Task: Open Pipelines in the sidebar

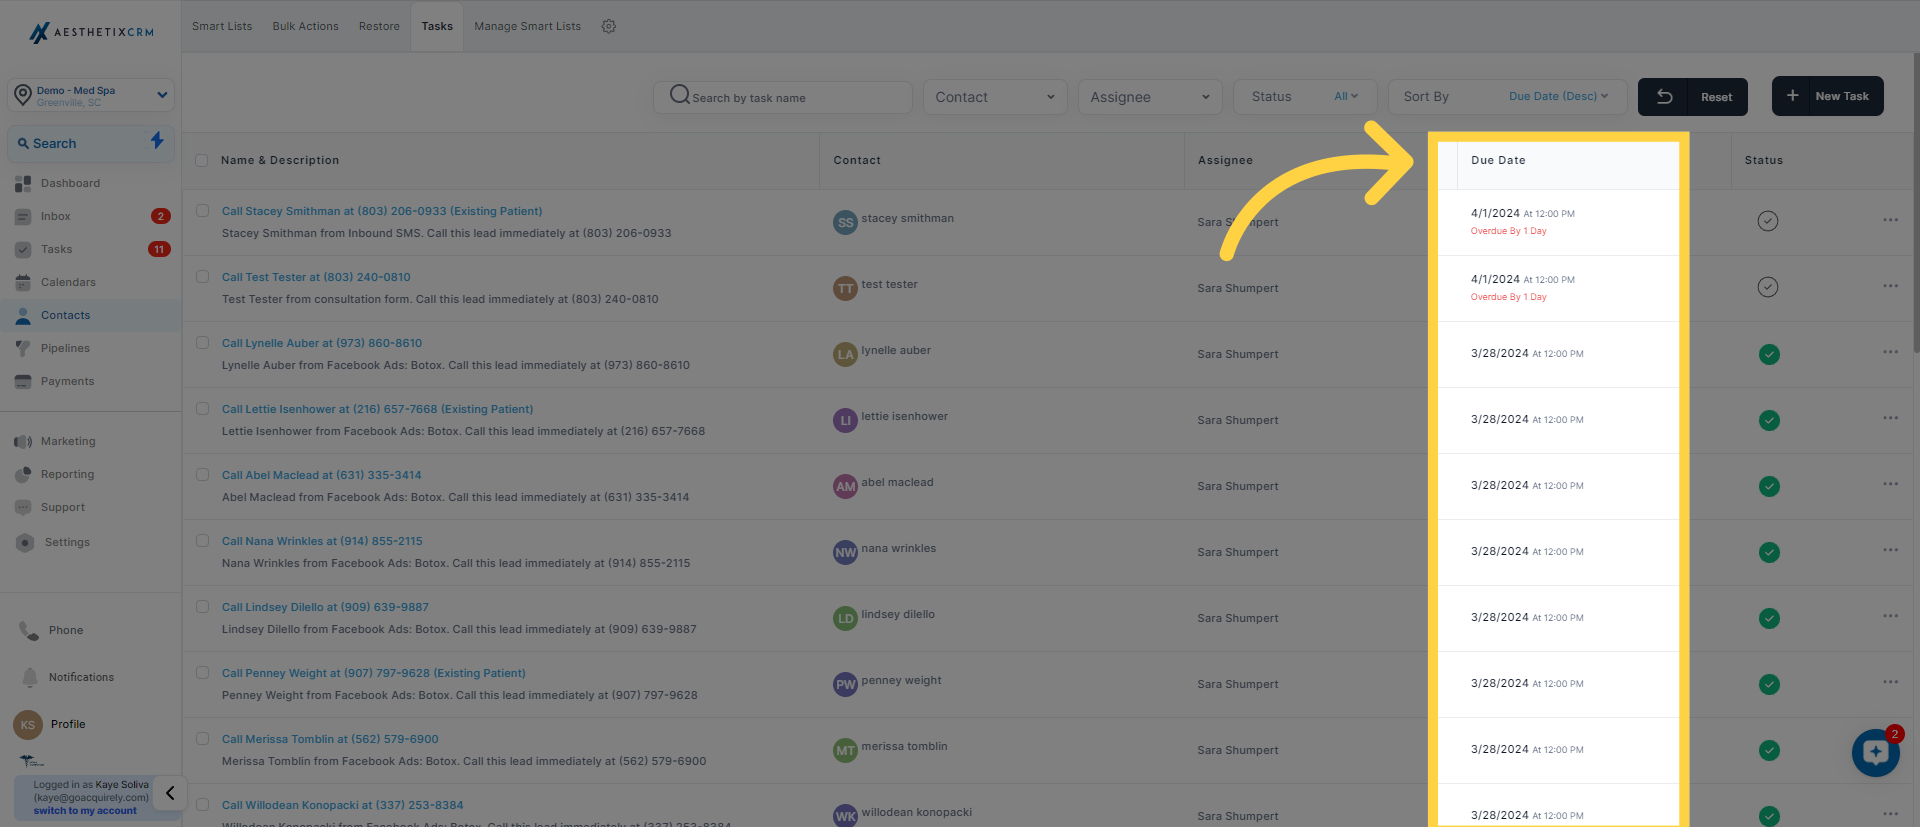Action: 65,348
